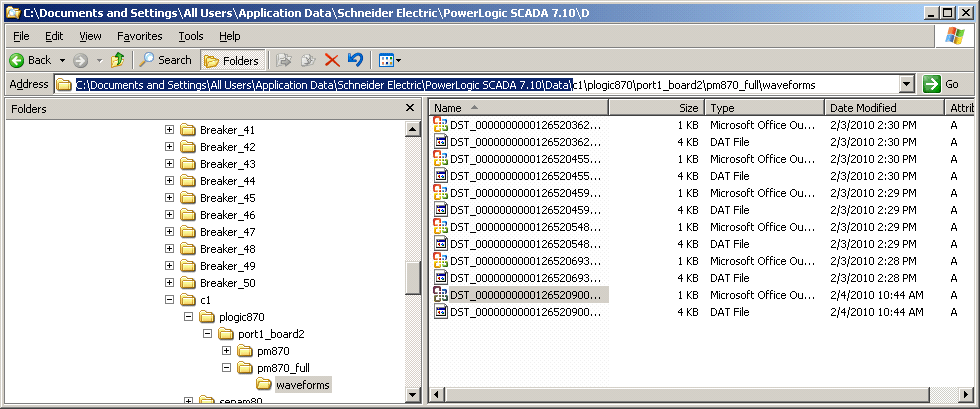The image size is (980, 409).
Task: Select the Breaker_49 folder in tree
Action: [228, 266]
